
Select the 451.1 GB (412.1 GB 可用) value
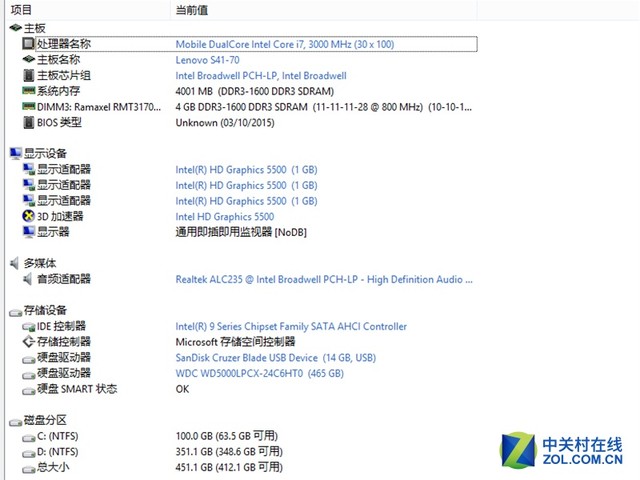[x=229, y=467]
